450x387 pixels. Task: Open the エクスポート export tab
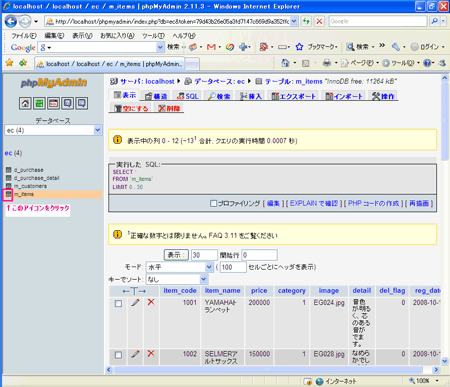tap(294, 96)
